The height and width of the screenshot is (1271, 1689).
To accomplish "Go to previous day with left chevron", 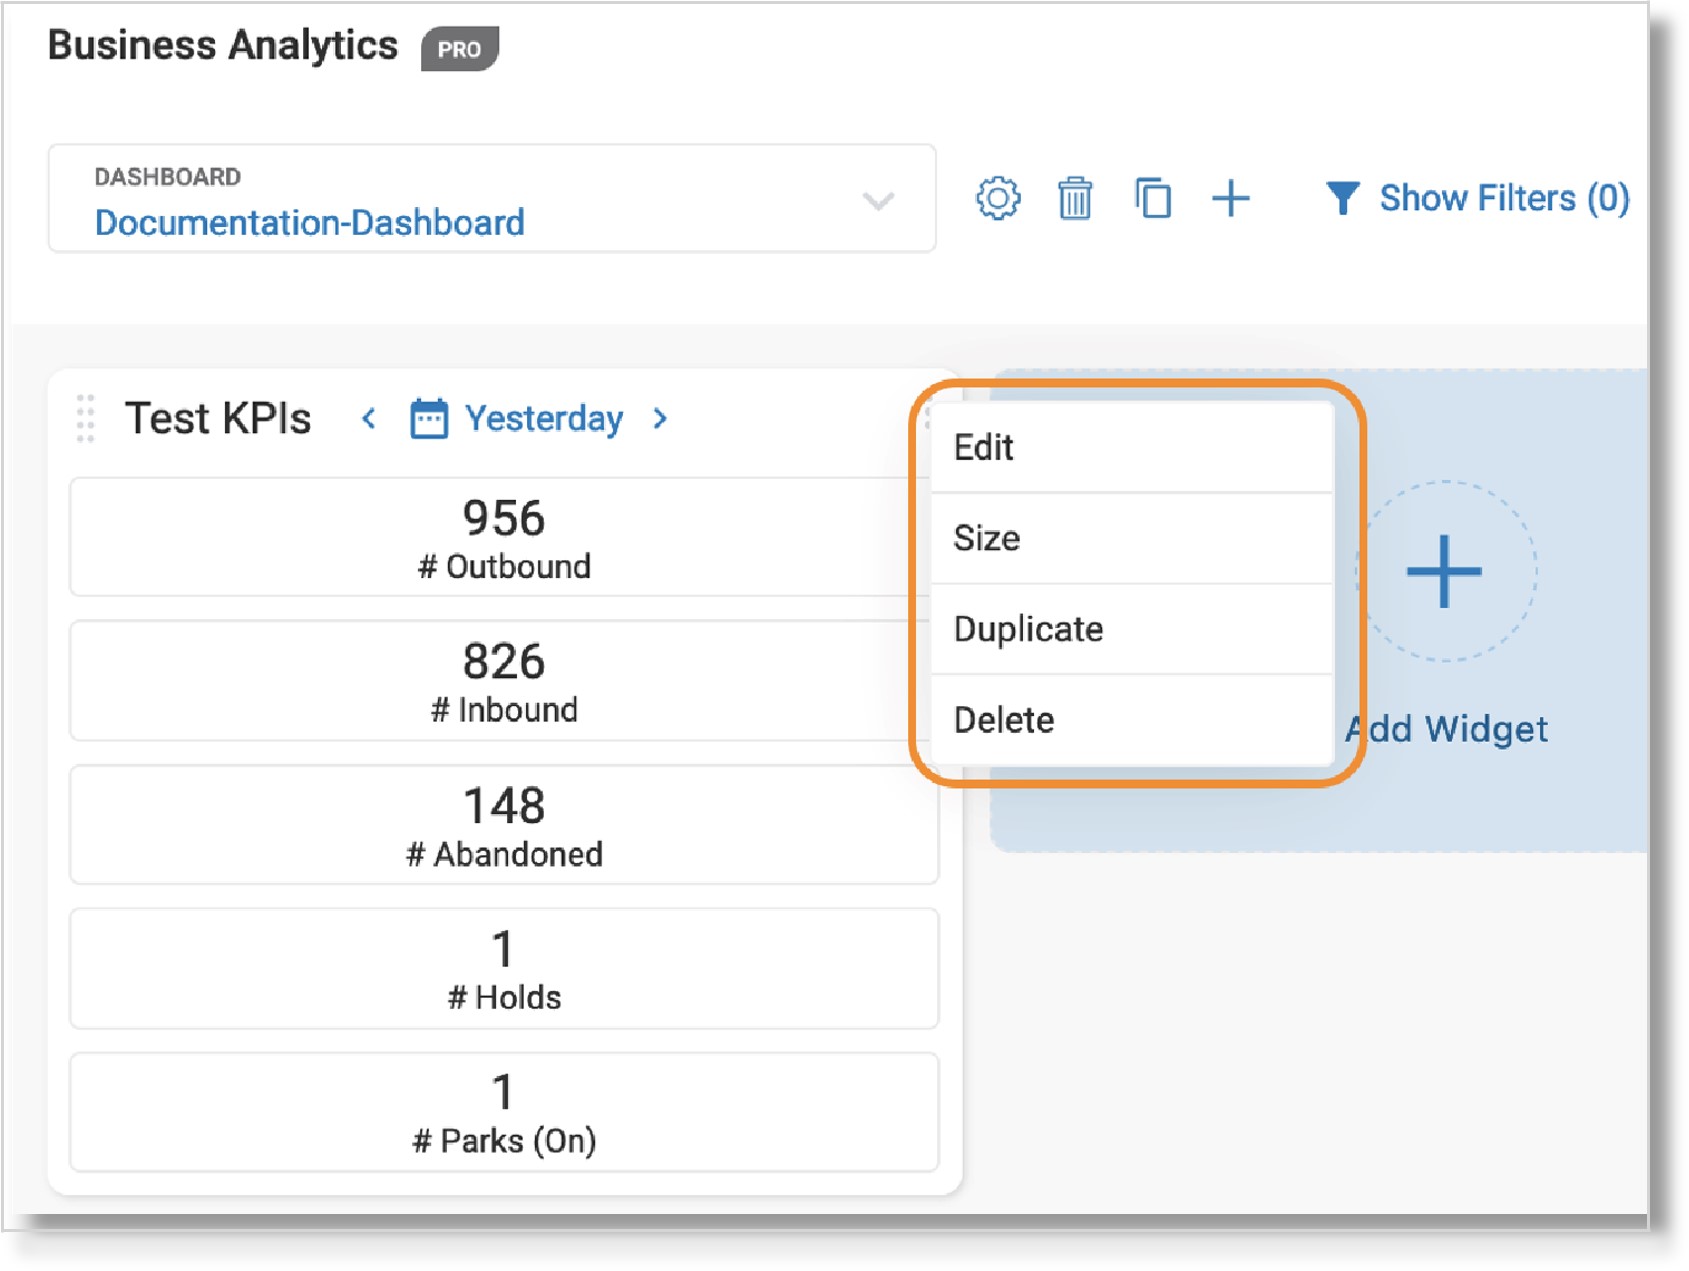I will click(x=369, y=418).
